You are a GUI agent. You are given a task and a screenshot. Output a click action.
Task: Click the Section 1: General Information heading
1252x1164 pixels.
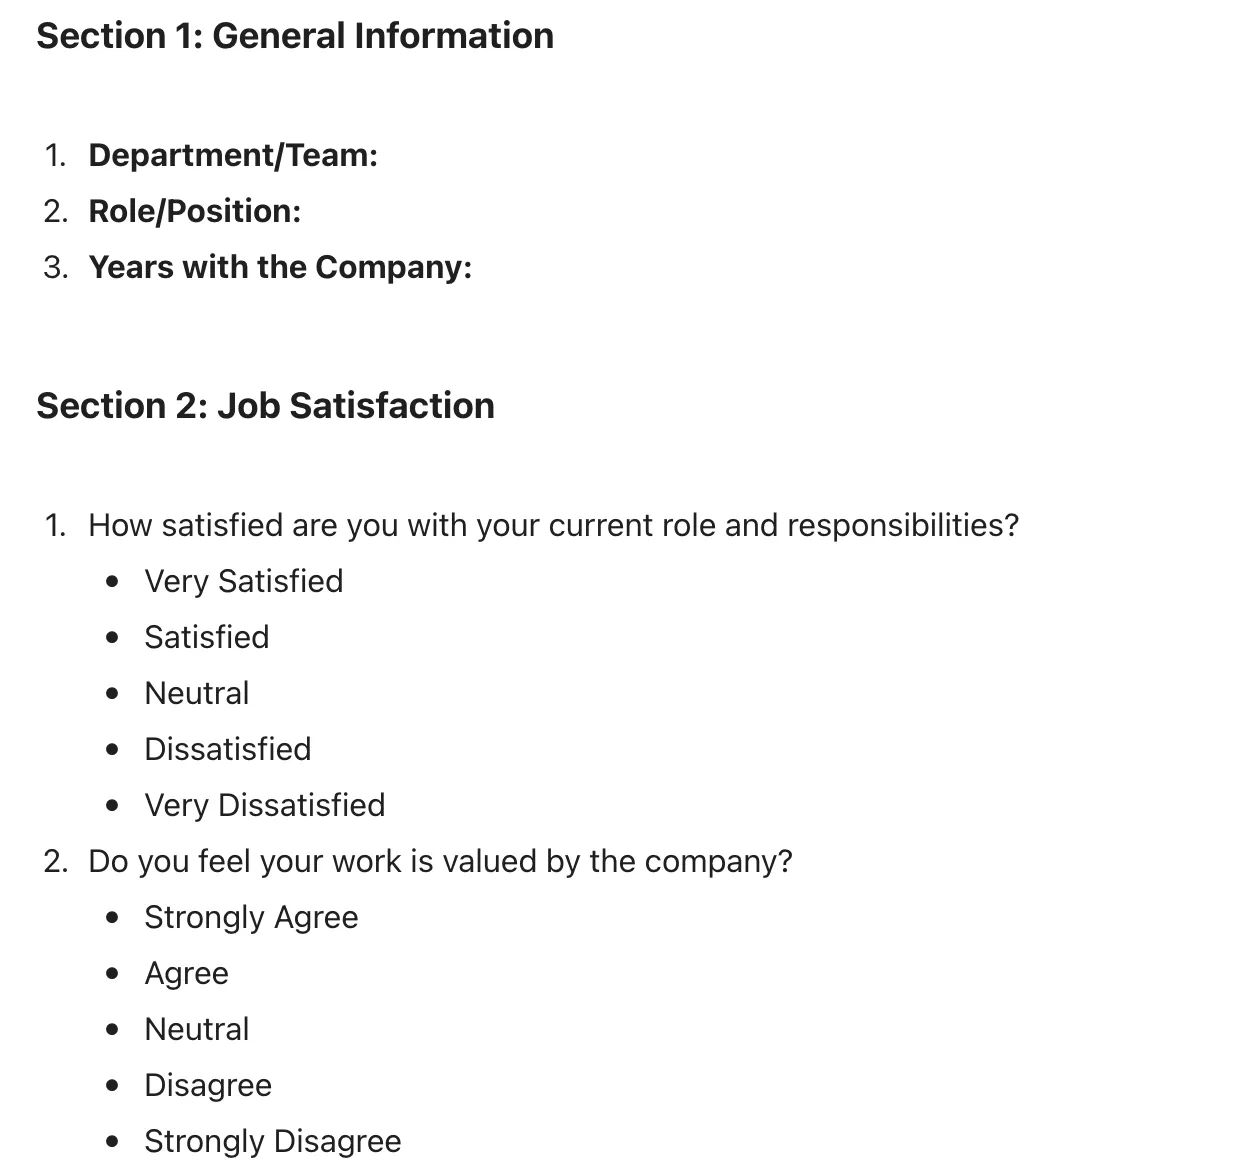(295, 36)
